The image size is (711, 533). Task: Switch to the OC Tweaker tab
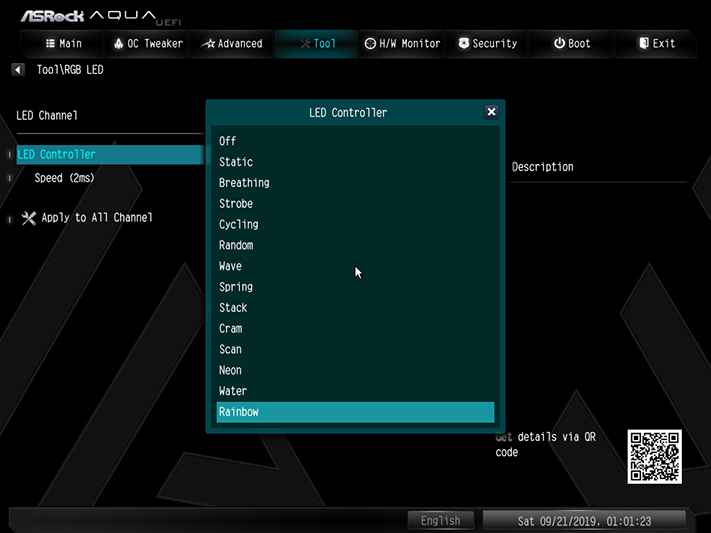coord(147,44)
